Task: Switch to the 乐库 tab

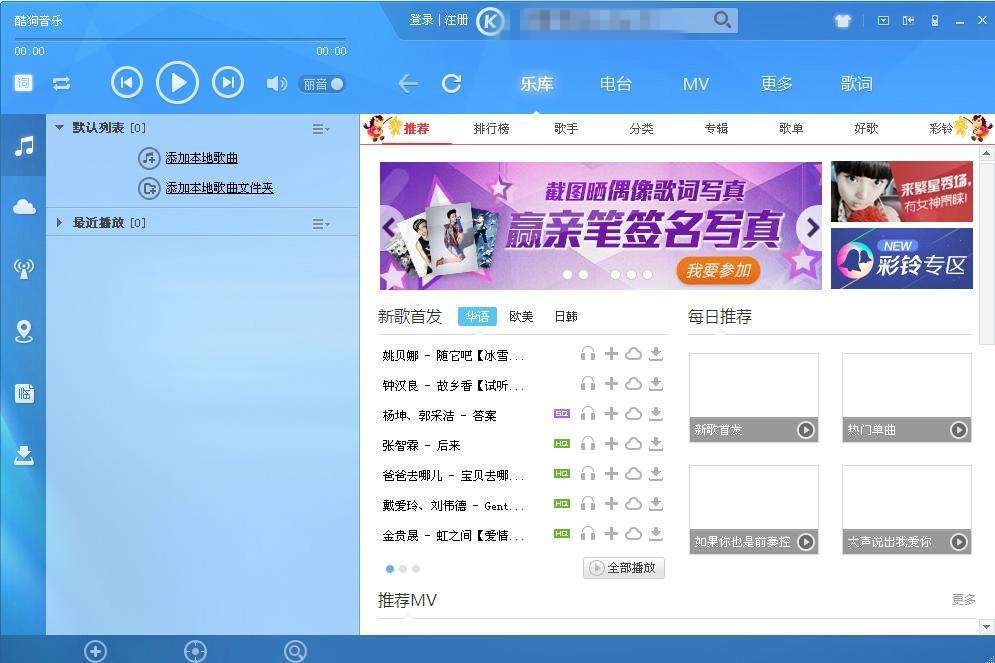Action: click(537, 84)
